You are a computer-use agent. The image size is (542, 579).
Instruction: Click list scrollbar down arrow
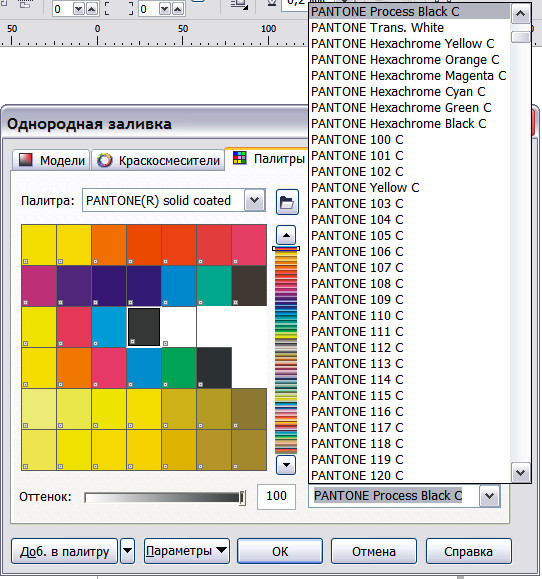(521, 472)
